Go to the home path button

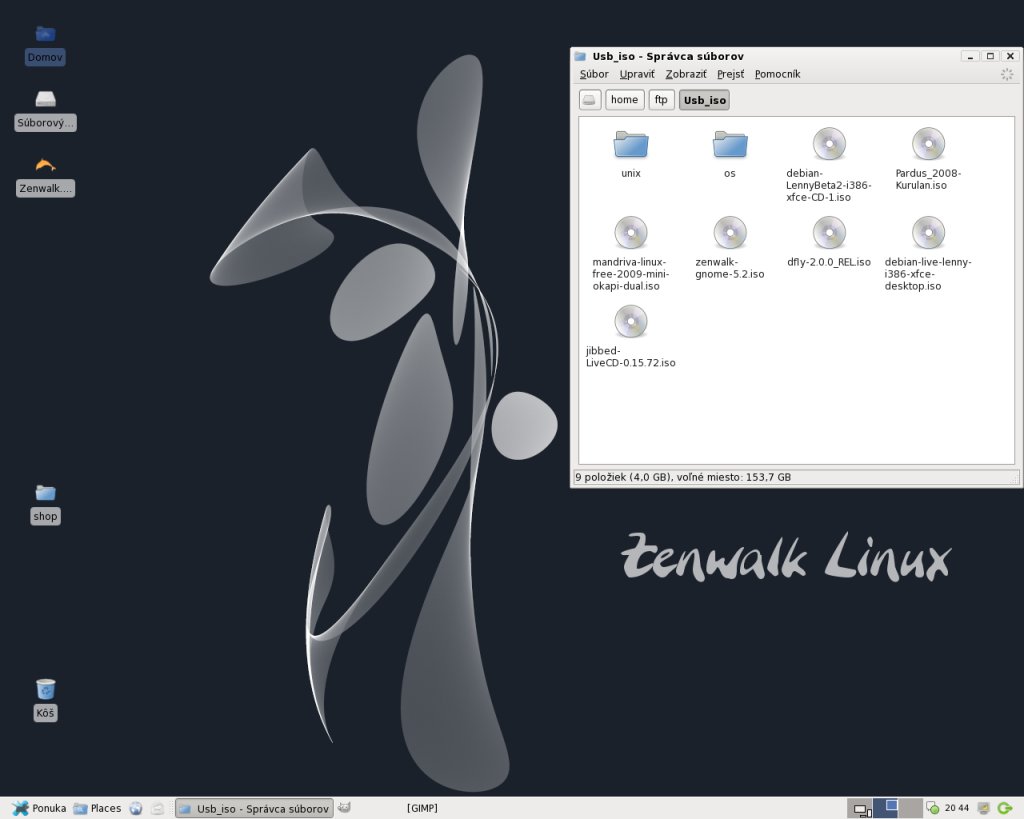[624, 100]
